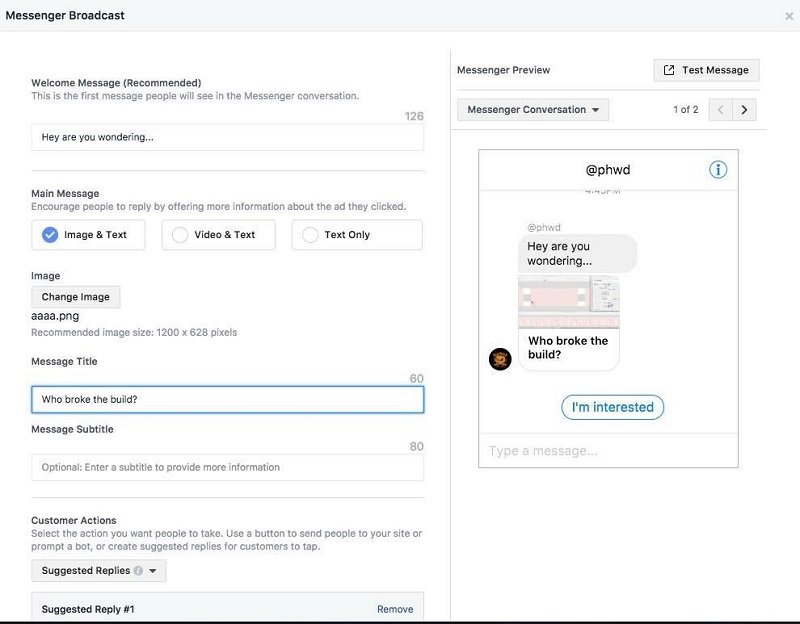Go to previous preview page arrow
The width and height of the screenshot is (800, 624).
[x=721, y=110]
